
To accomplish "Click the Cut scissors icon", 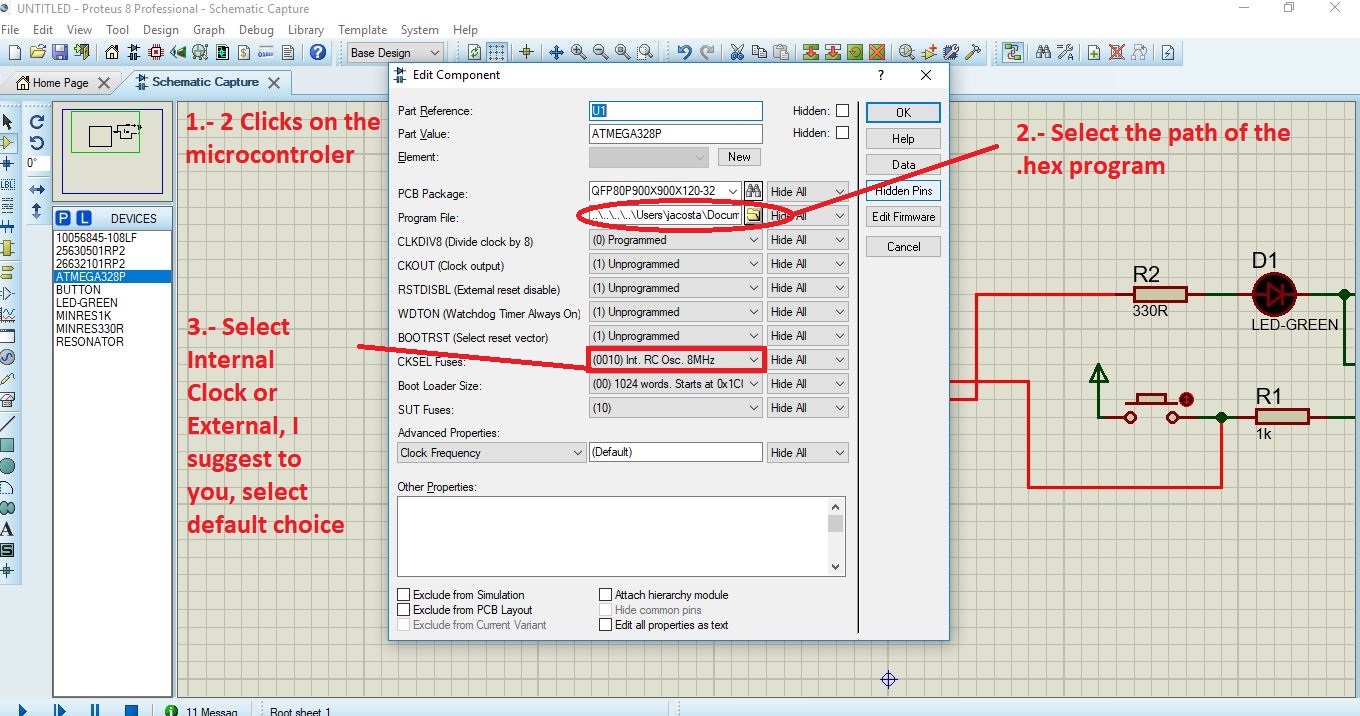I will pyautogui.click(x=738, y=52).
